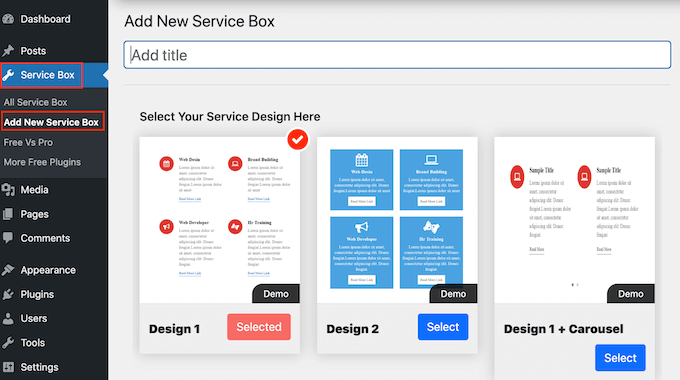
Task: Click the Dashboard gauge icon
Action: coord(8,19)
